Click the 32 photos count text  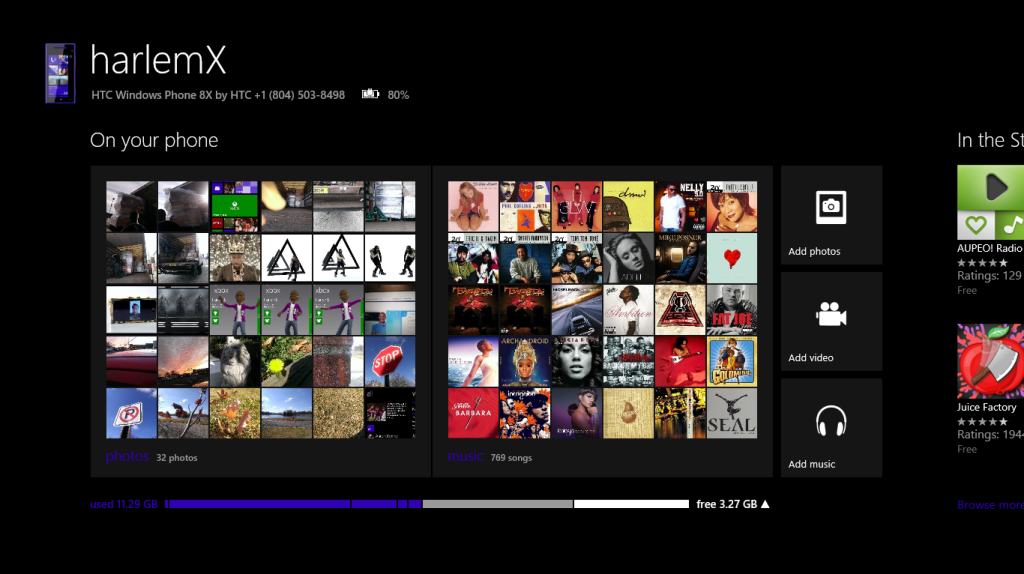(x=176, y=458)
